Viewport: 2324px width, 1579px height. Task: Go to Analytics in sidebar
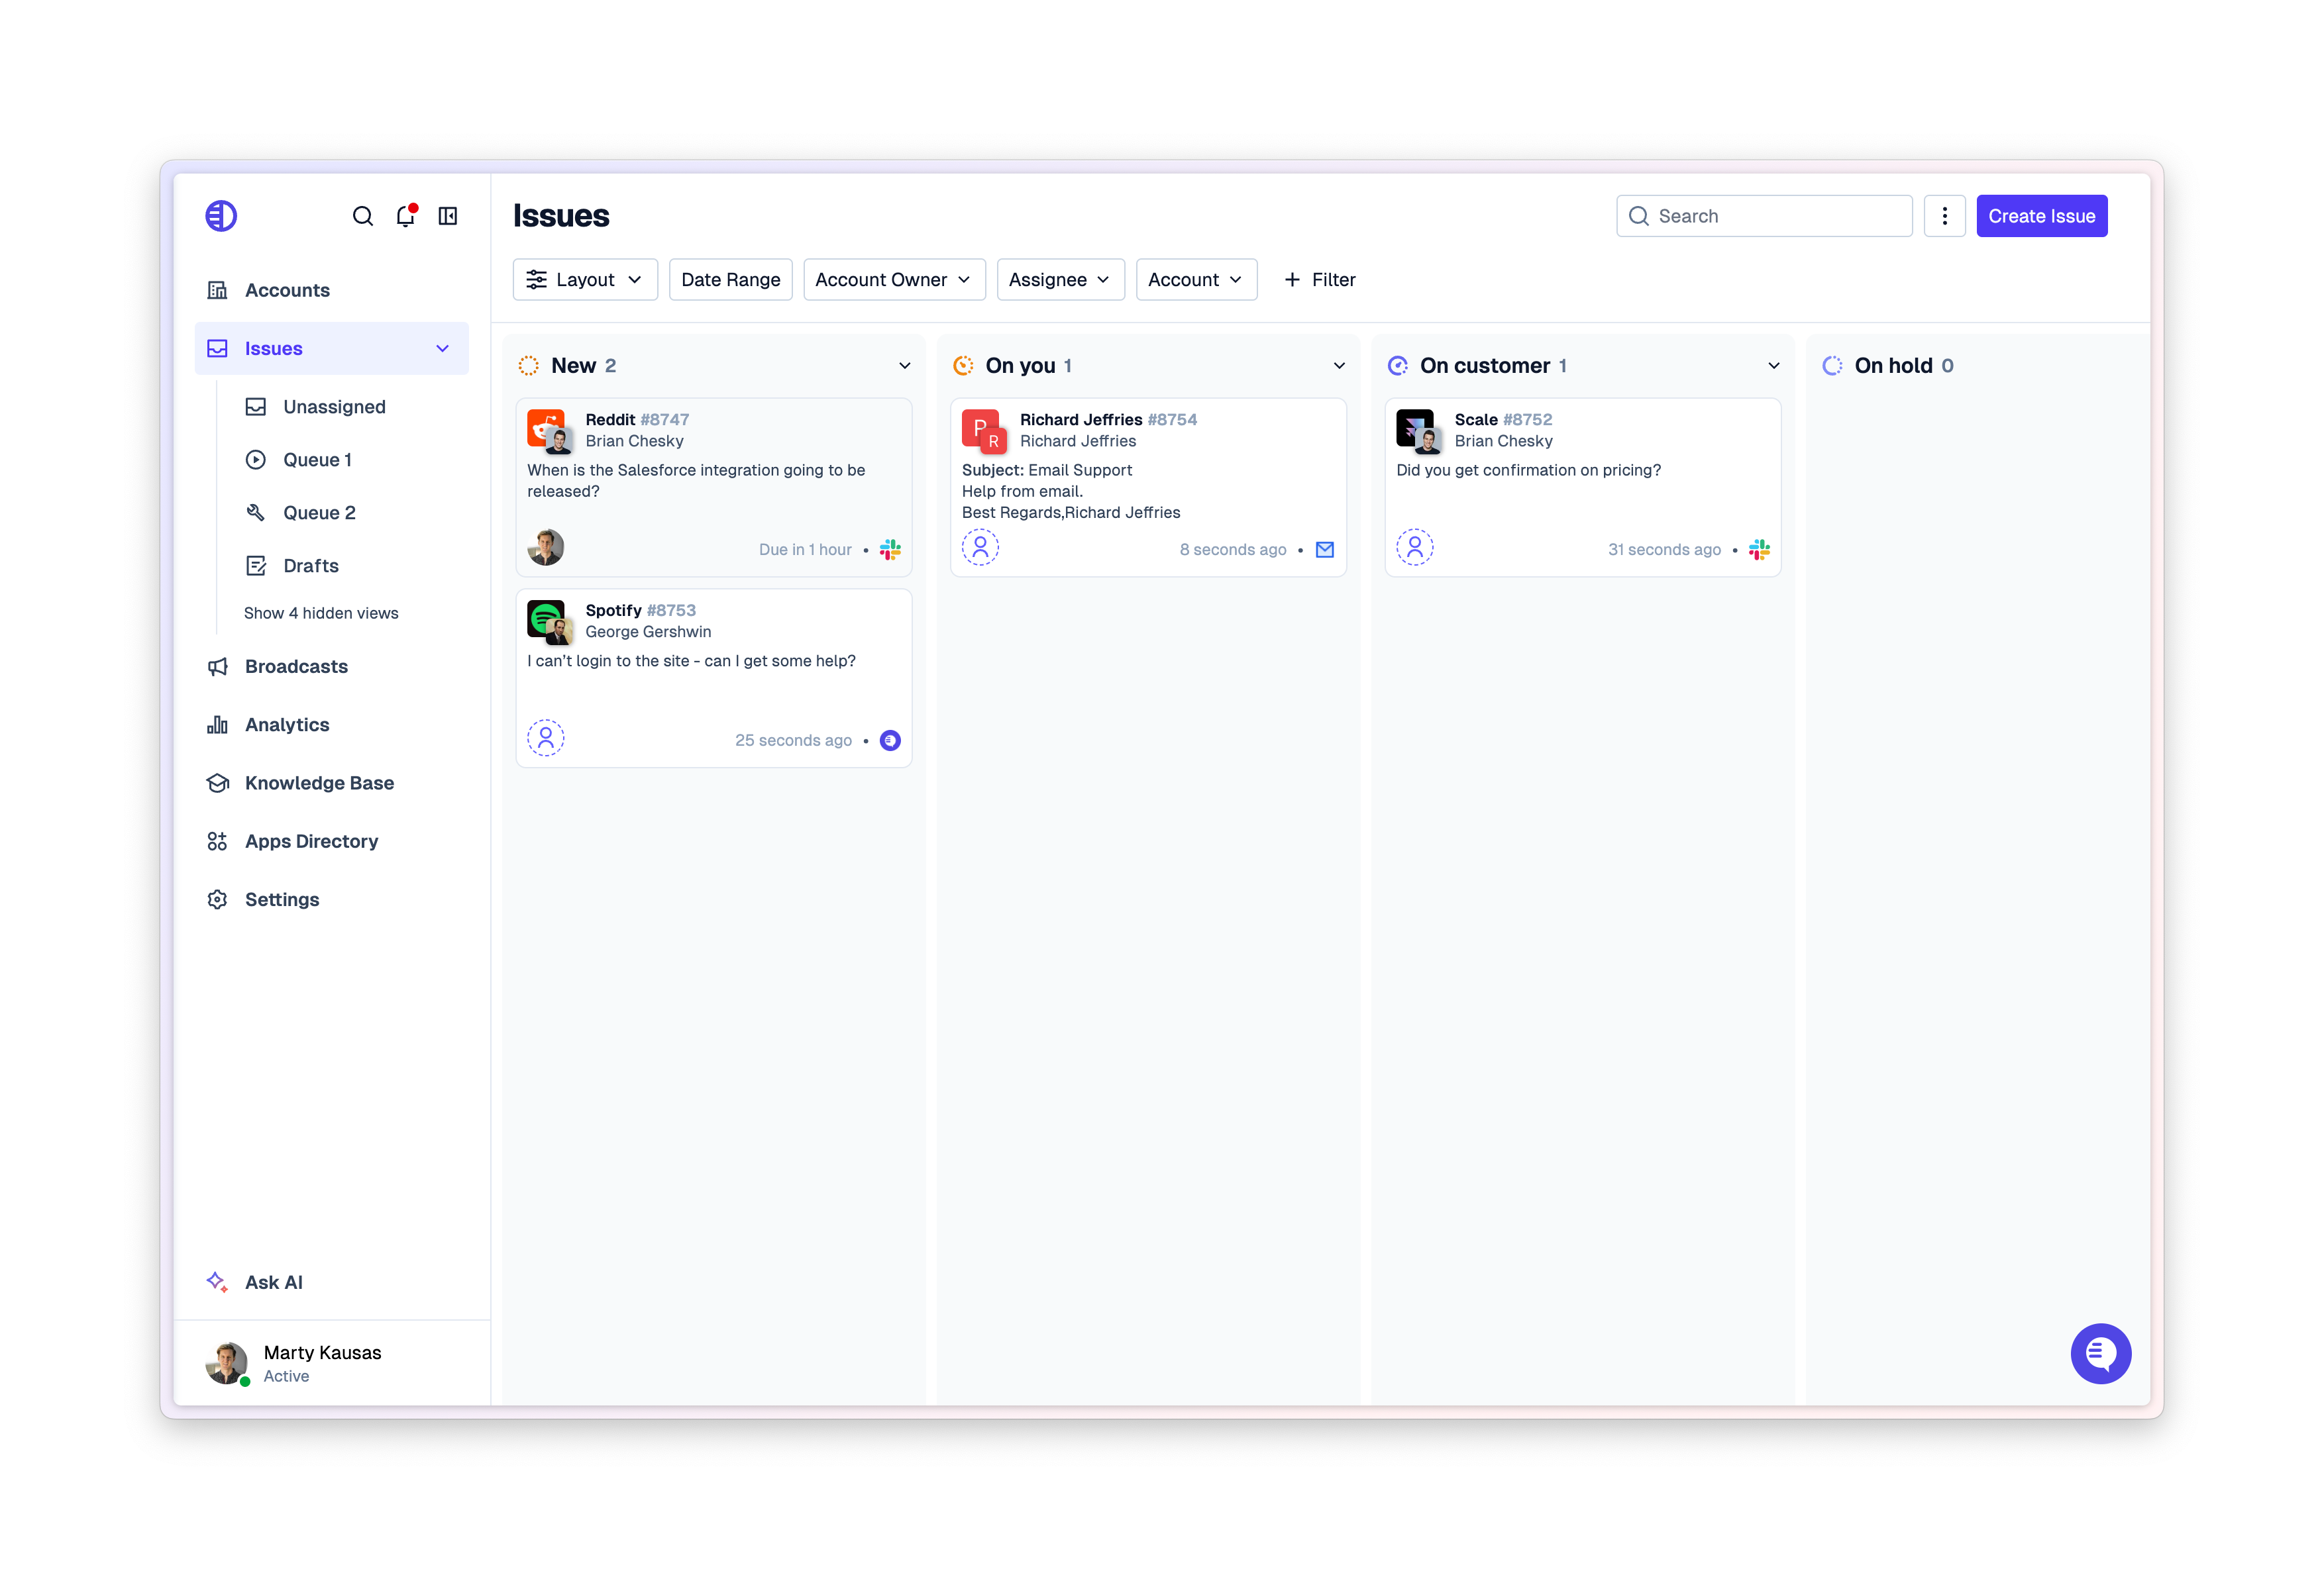point(286,724)
